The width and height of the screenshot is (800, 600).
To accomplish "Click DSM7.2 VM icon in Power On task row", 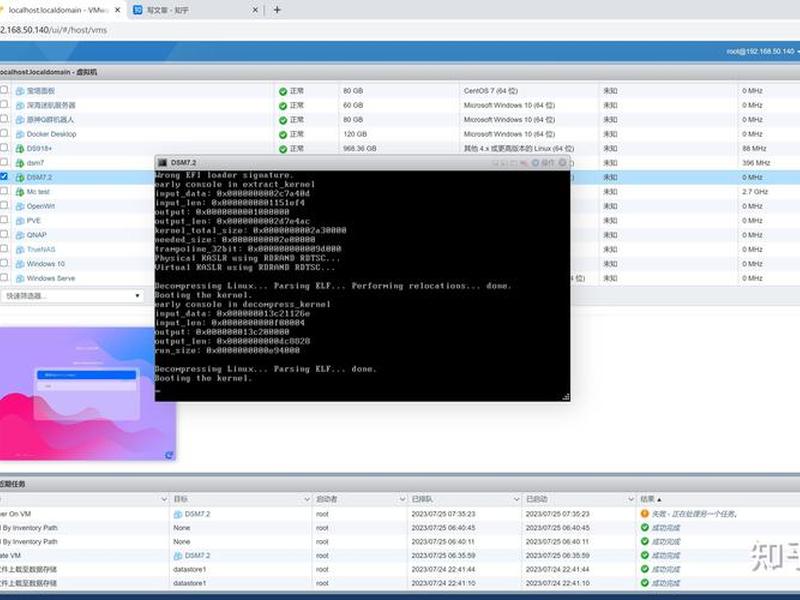I will 178,514.
